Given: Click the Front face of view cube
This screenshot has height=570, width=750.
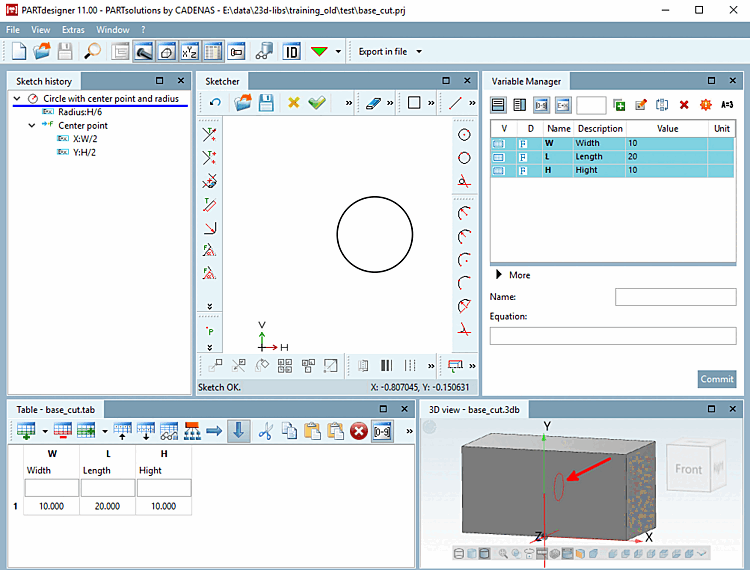Looking at the screenshot, I should coord(689,468).
